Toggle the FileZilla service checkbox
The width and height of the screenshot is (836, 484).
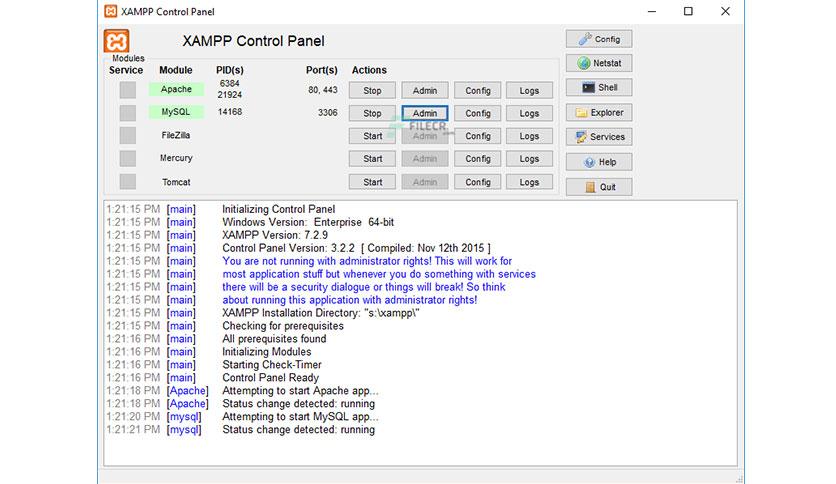(127, 135)
